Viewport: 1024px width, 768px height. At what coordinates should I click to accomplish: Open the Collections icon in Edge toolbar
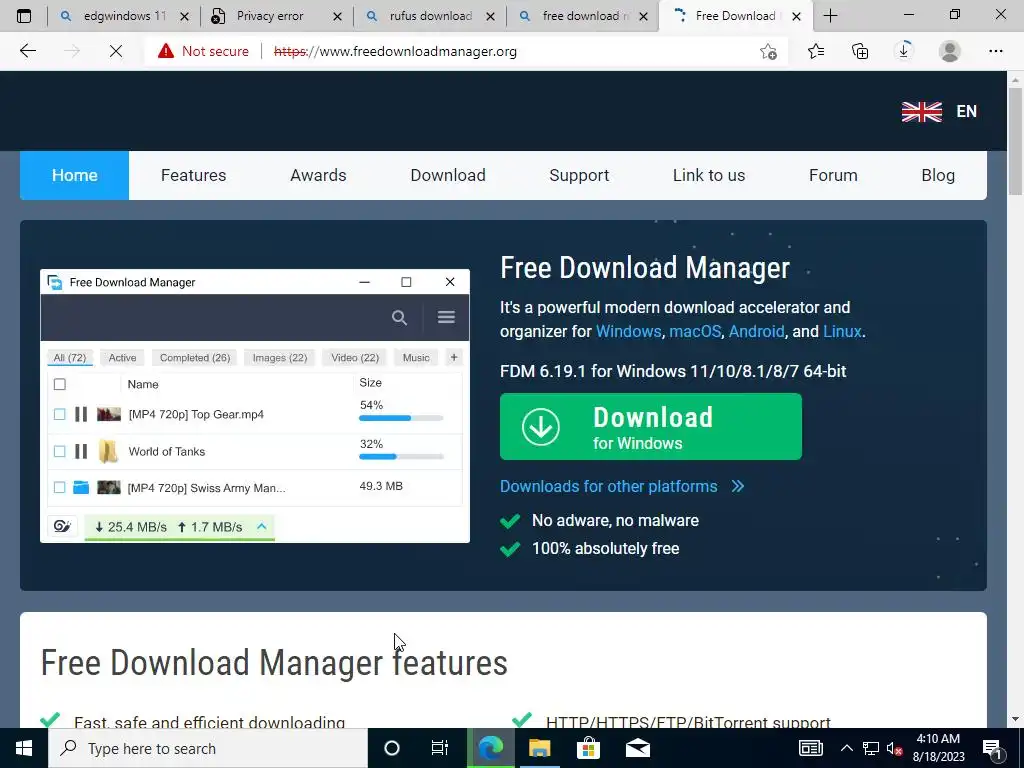860,51
